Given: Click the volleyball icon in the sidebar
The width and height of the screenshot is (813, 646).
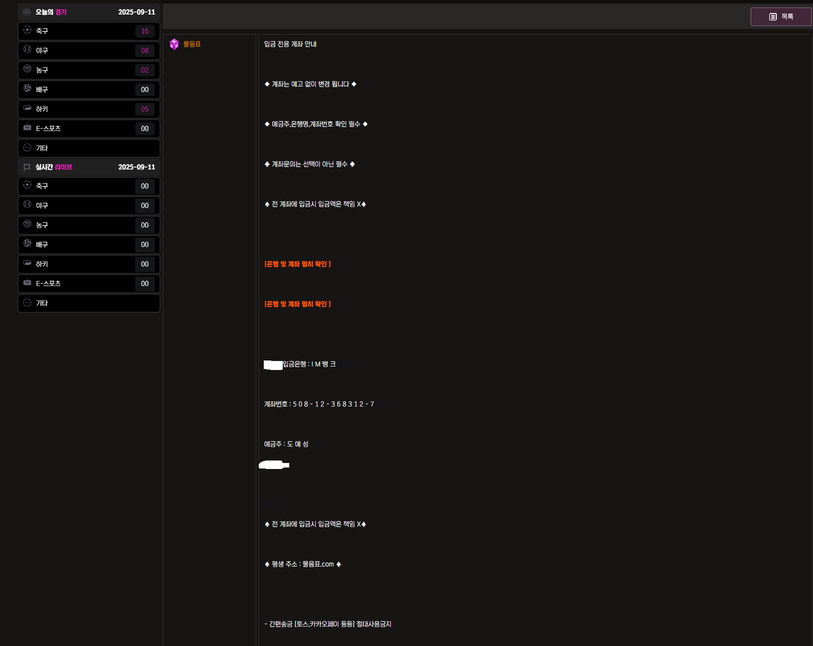Looking at the screenshot, I should pos(28,89).
